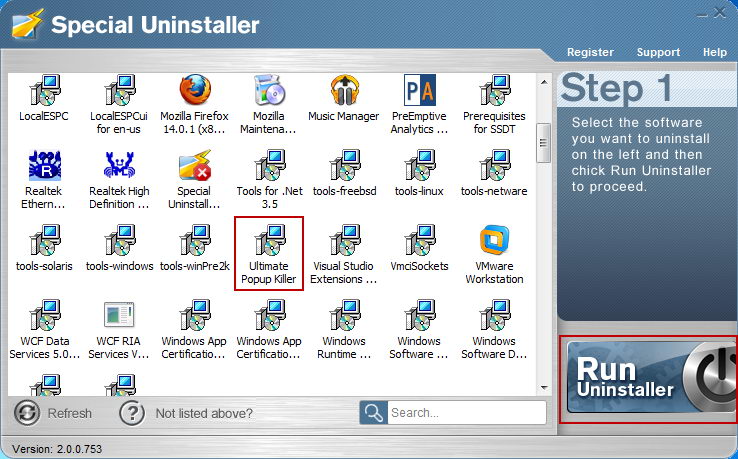Screen dimensions: 738x459
Task: Select Visual Studio Extensions icon
Action: 344,240
